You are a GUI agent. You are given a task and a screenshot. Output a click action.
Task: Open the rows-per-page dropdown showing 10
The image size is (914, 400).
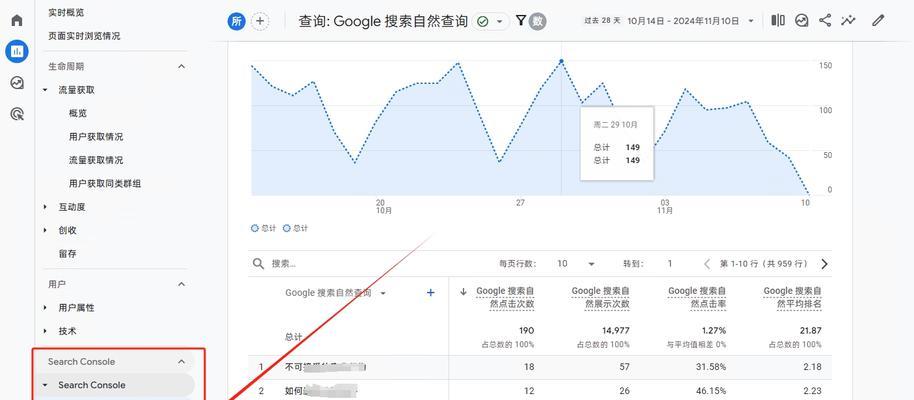575,264
